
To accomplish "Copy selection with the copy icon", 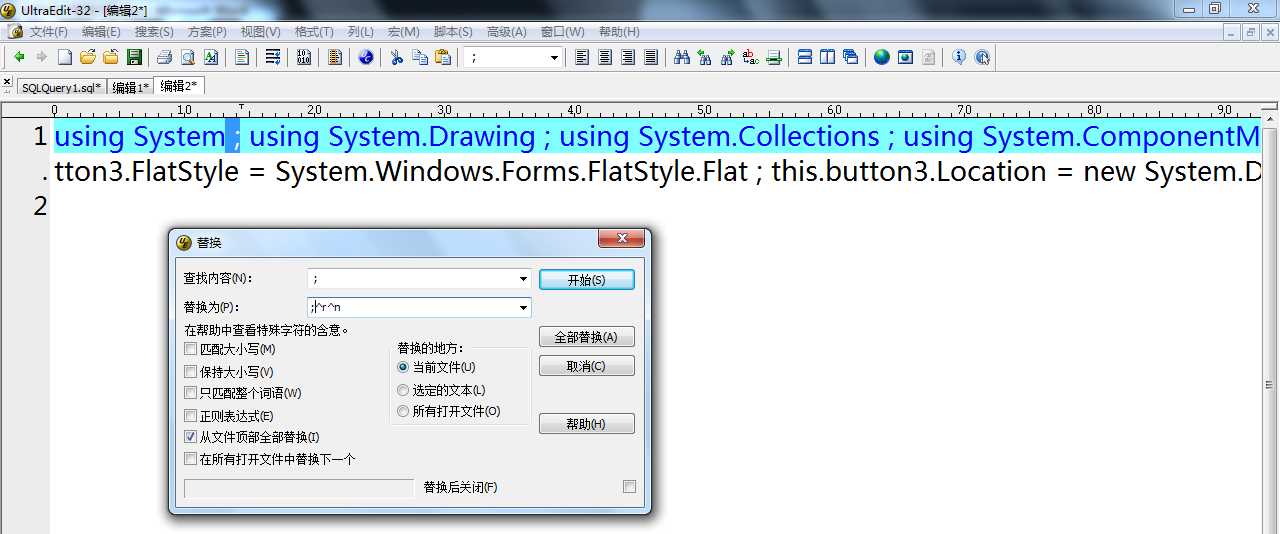I will pyautogui.click(x=420, y=57).
